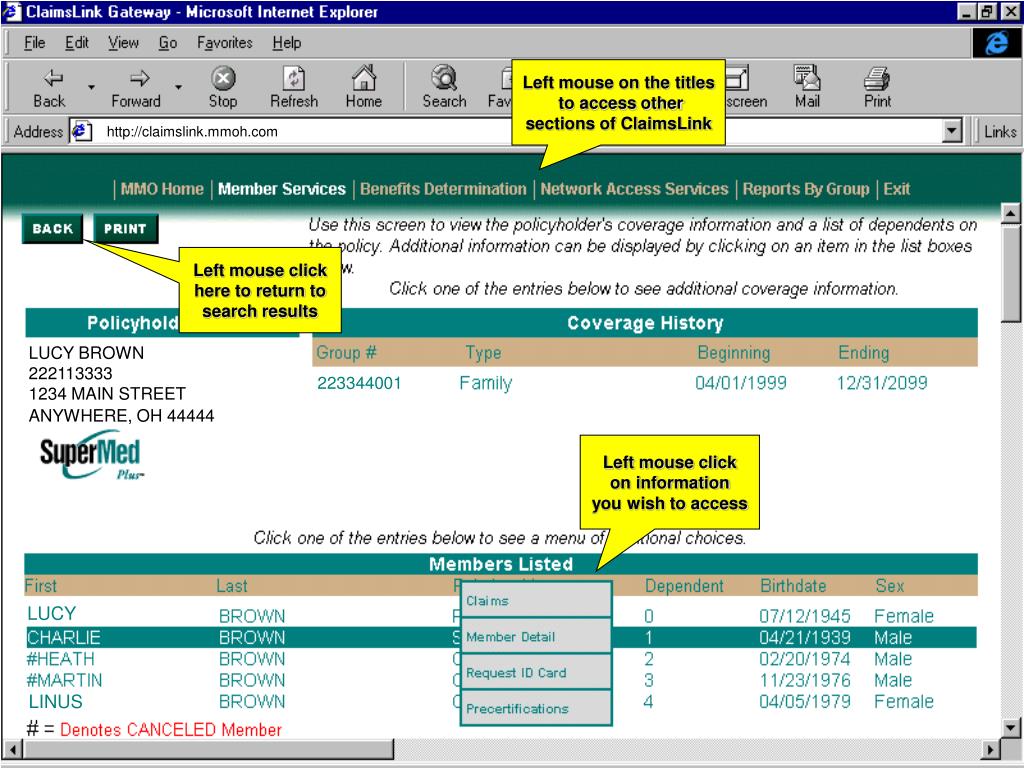Screen dimensions: 1024x768
Task: Click birthdate 07/12/1945
Action: pos(805,616)
